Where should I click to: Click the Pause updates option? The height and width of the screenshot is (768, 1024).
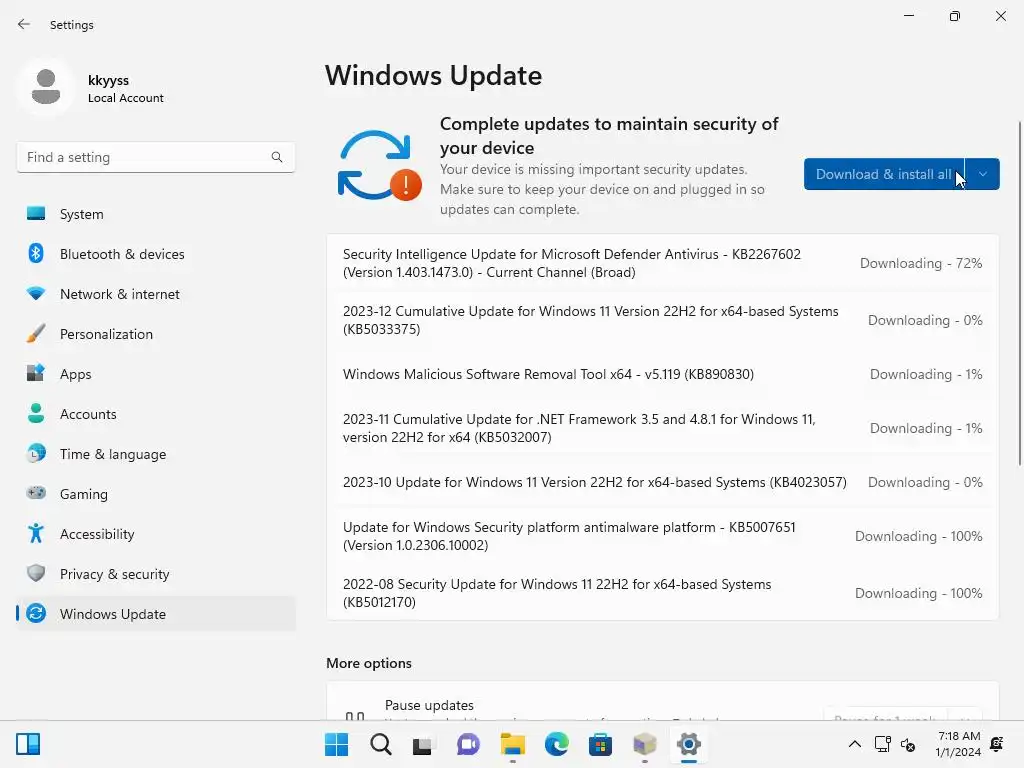click(x=663, y=702)
